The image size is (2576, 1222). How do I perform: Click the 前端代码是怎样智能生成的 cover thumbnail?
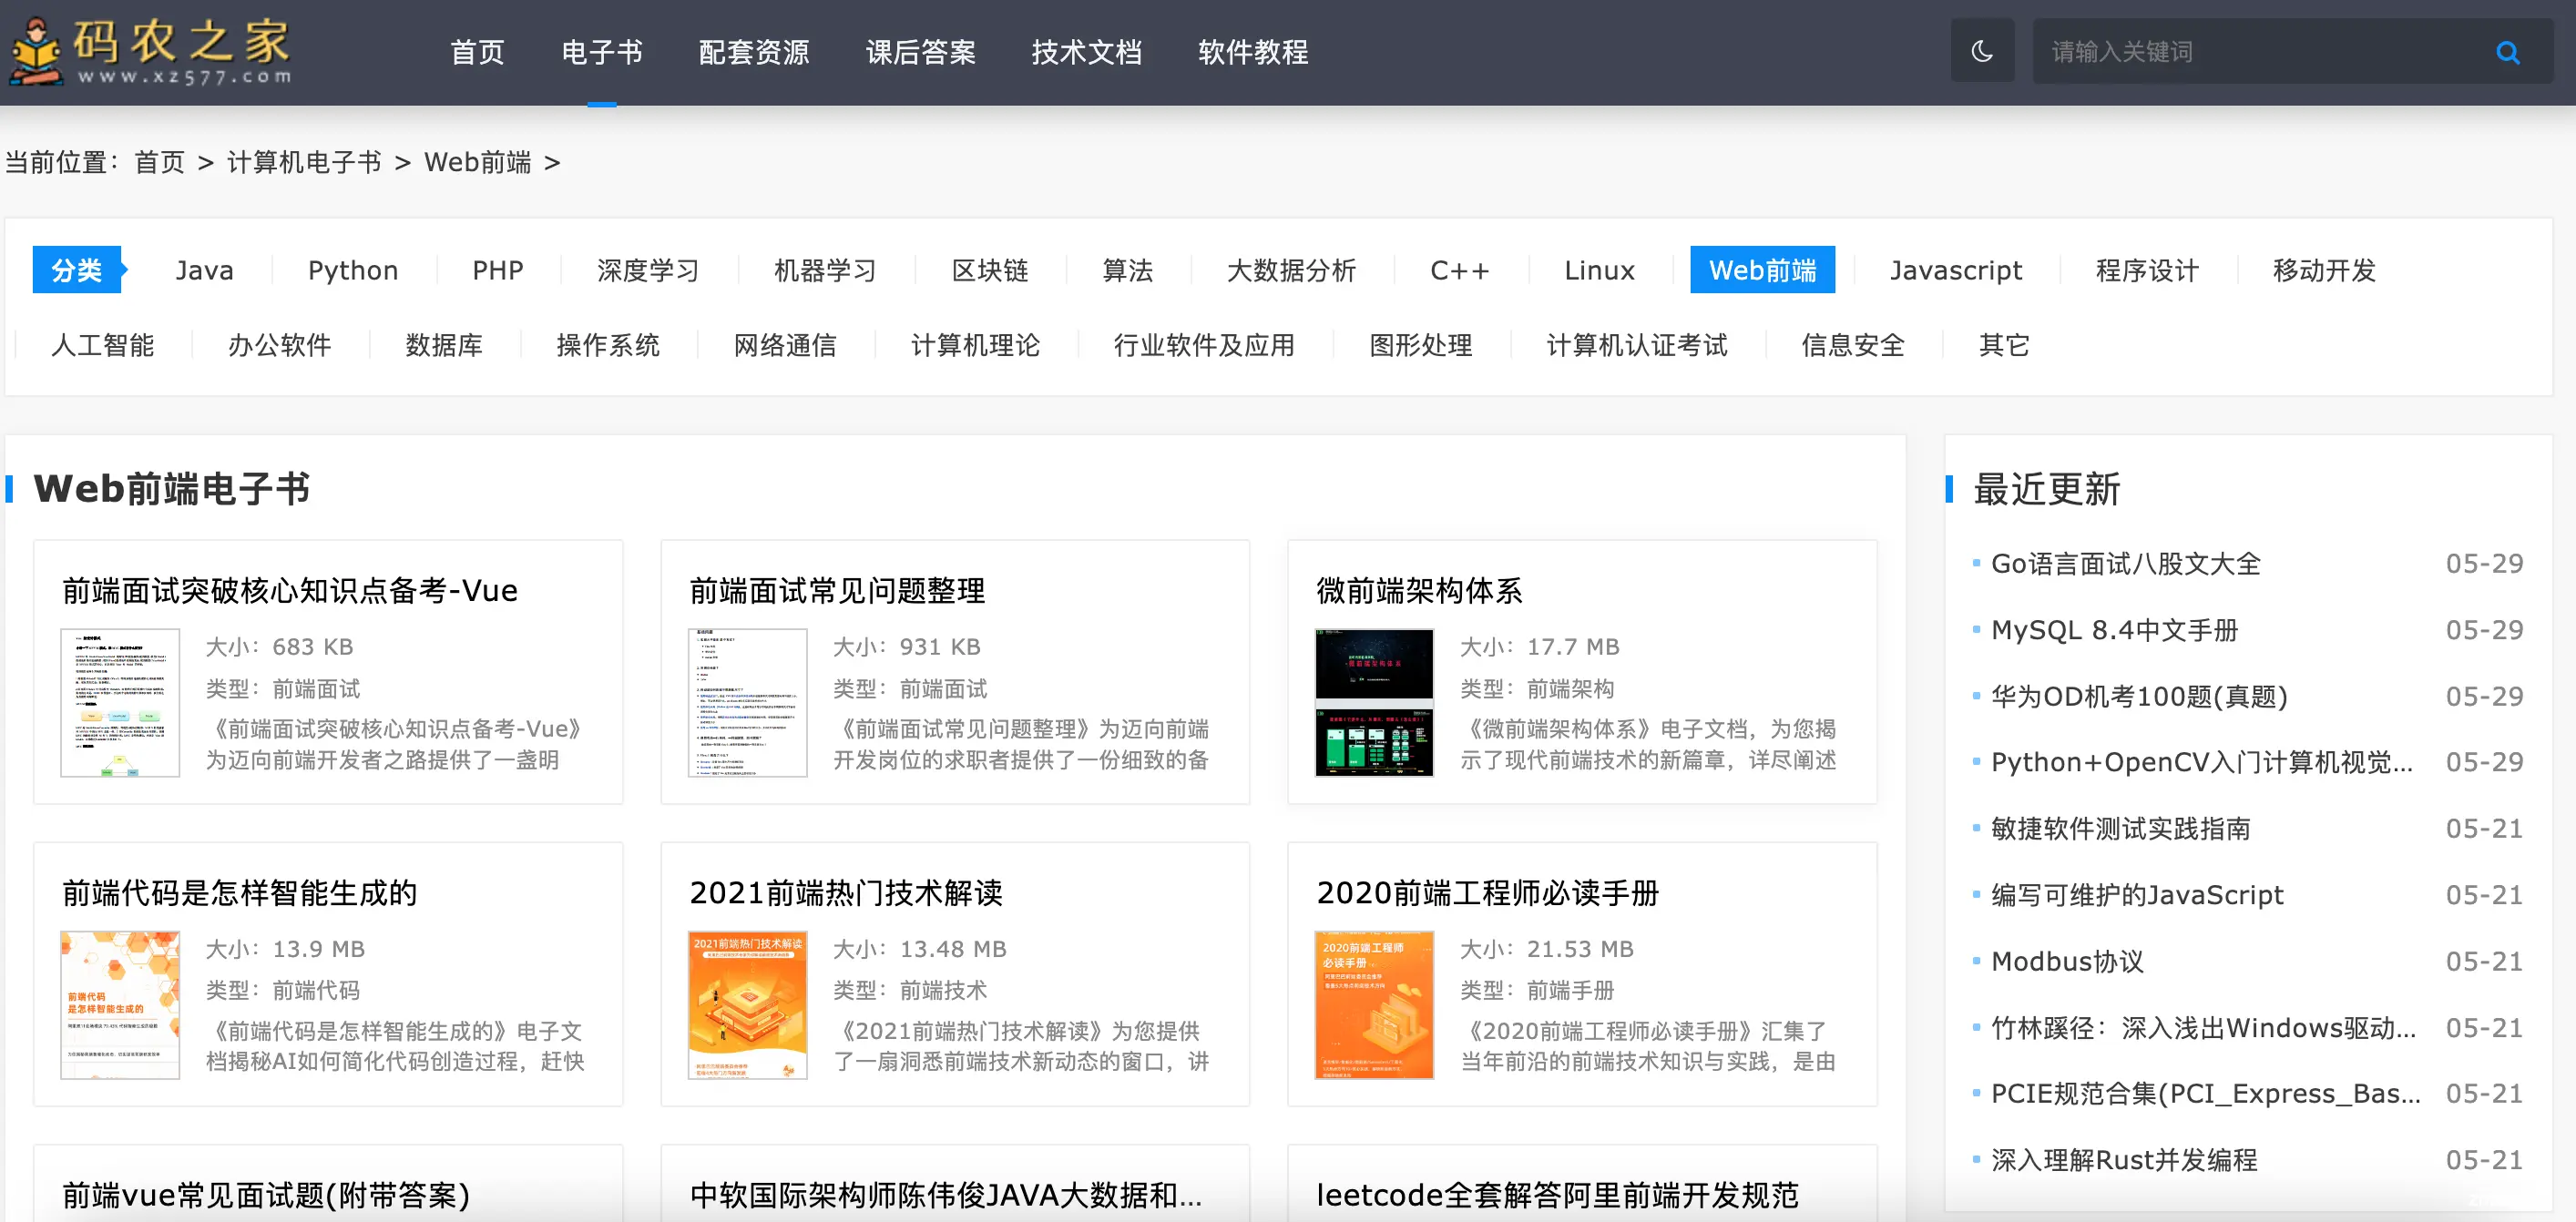click(x=120, y=1004)
